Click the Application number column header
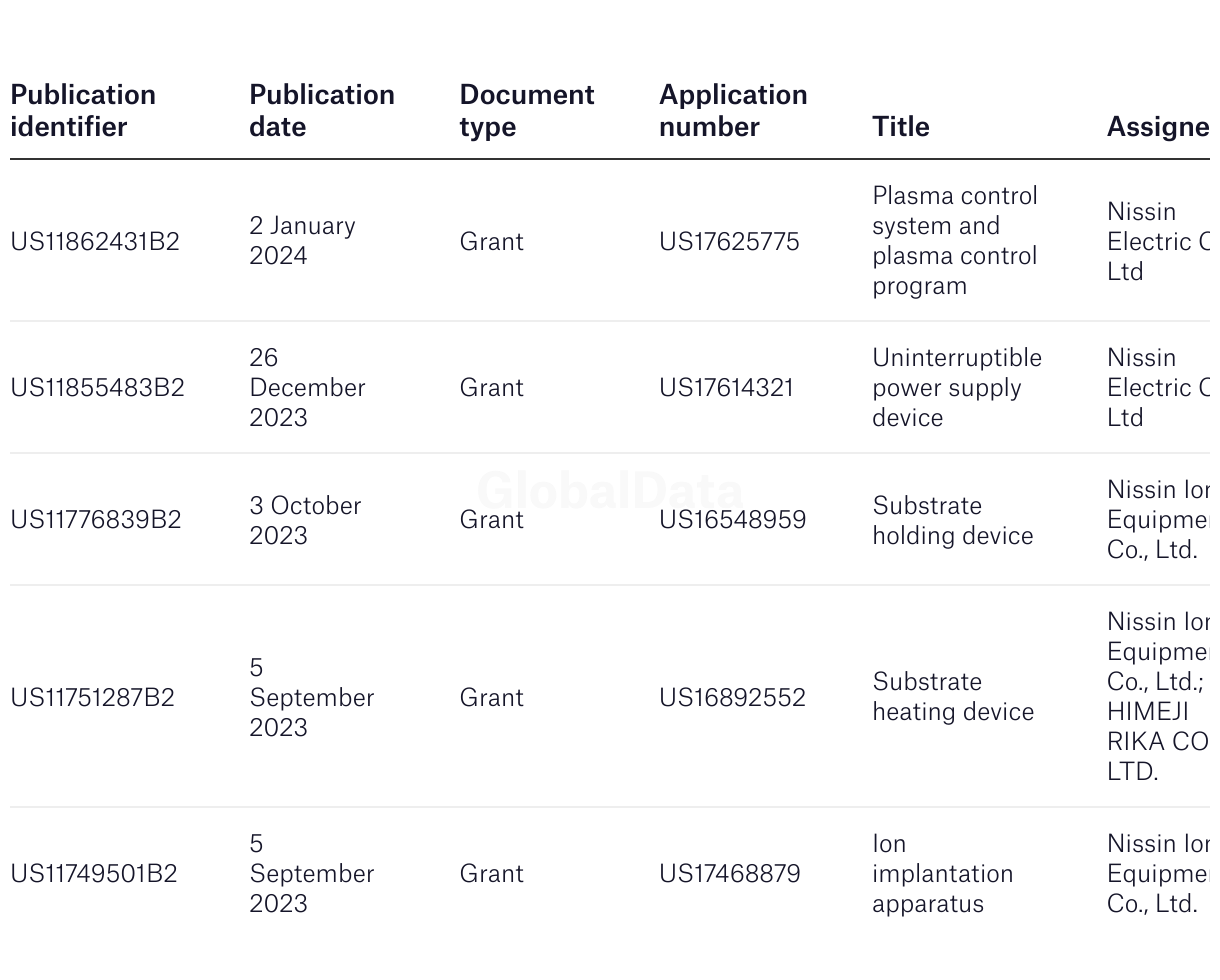Viewport: 1220px width, 980px height. [733, 111]
